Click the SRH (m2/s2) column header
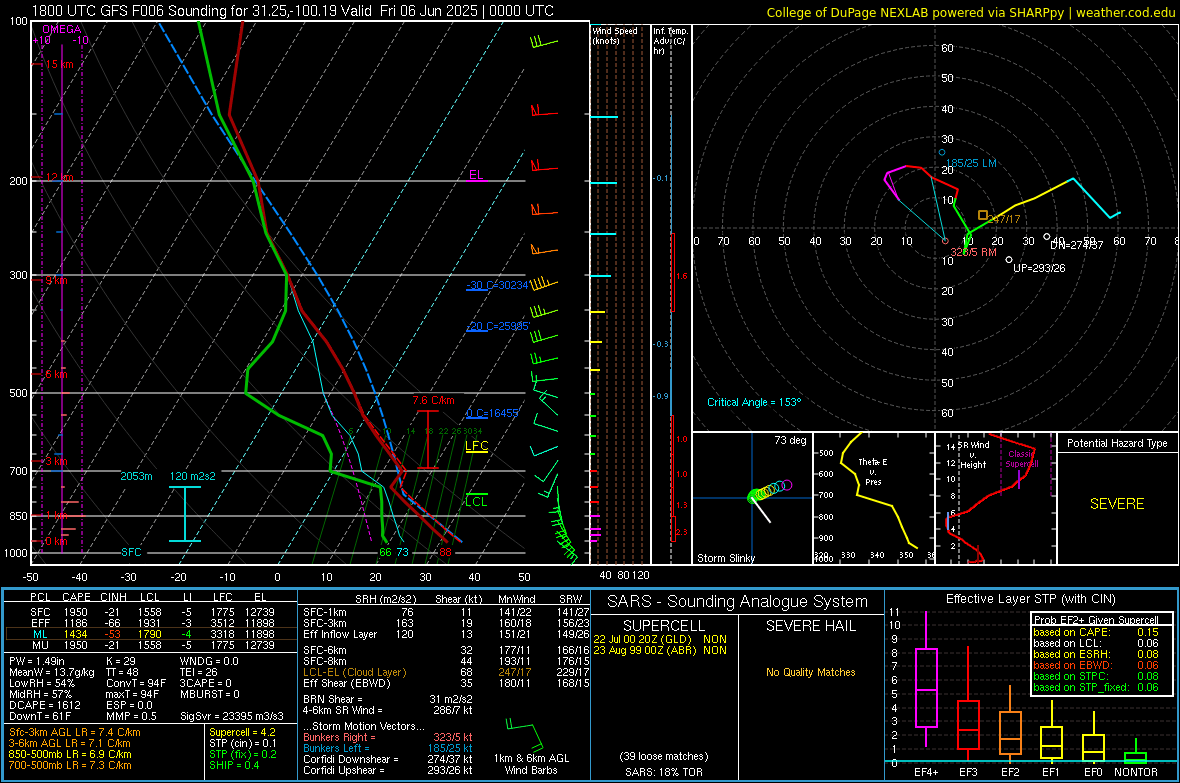This screenshot has width=1180, height=783. coord(385,599)
